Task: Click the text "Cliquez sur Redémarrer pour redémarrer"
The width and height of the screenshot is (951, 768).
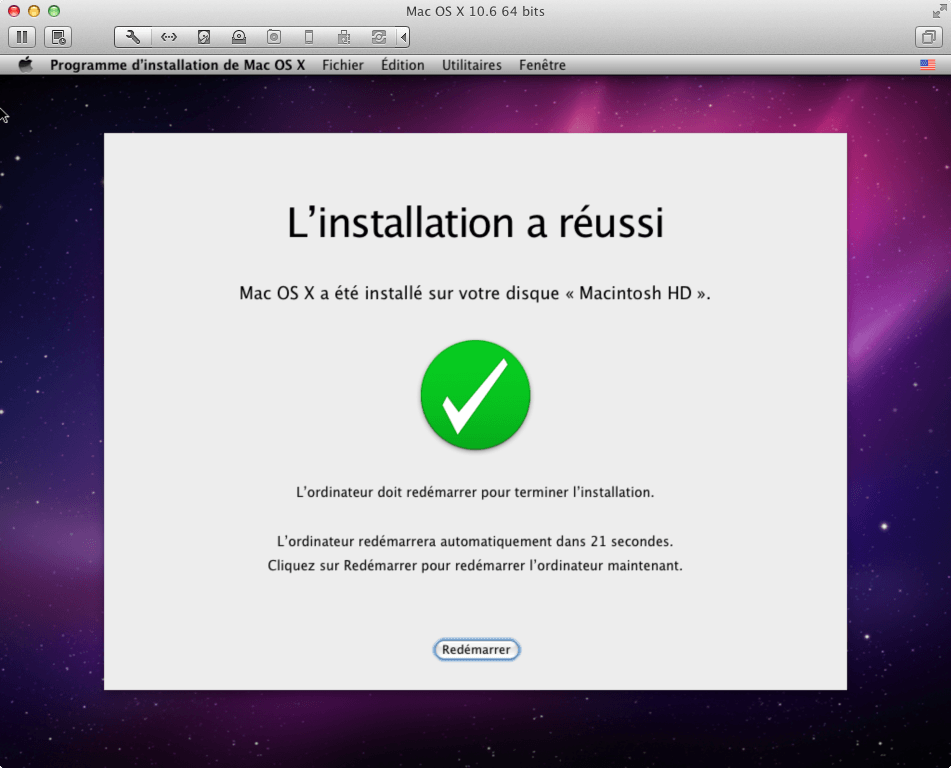Action: (397, 565)
